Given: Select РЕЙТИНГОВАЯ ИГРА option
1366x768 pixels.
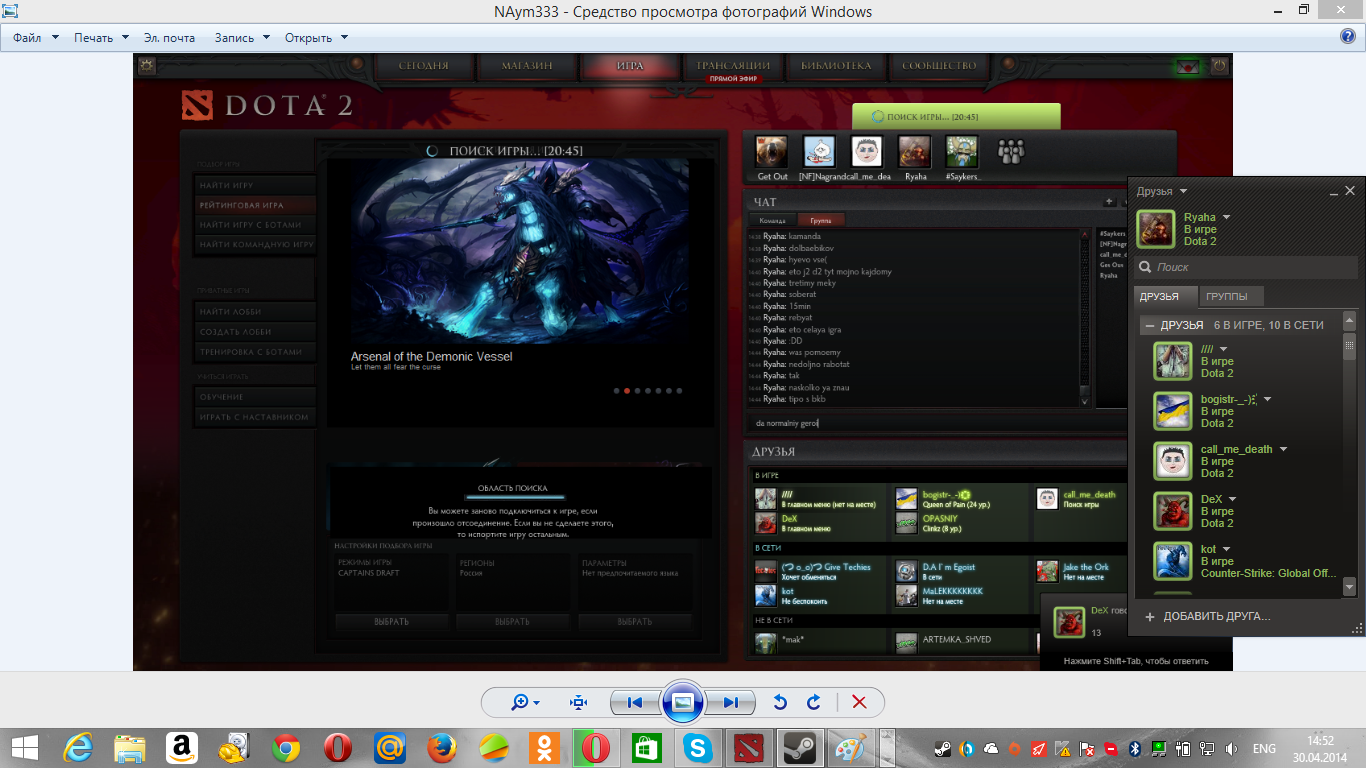Looking at the screenshot, I should tap(255, 205).
